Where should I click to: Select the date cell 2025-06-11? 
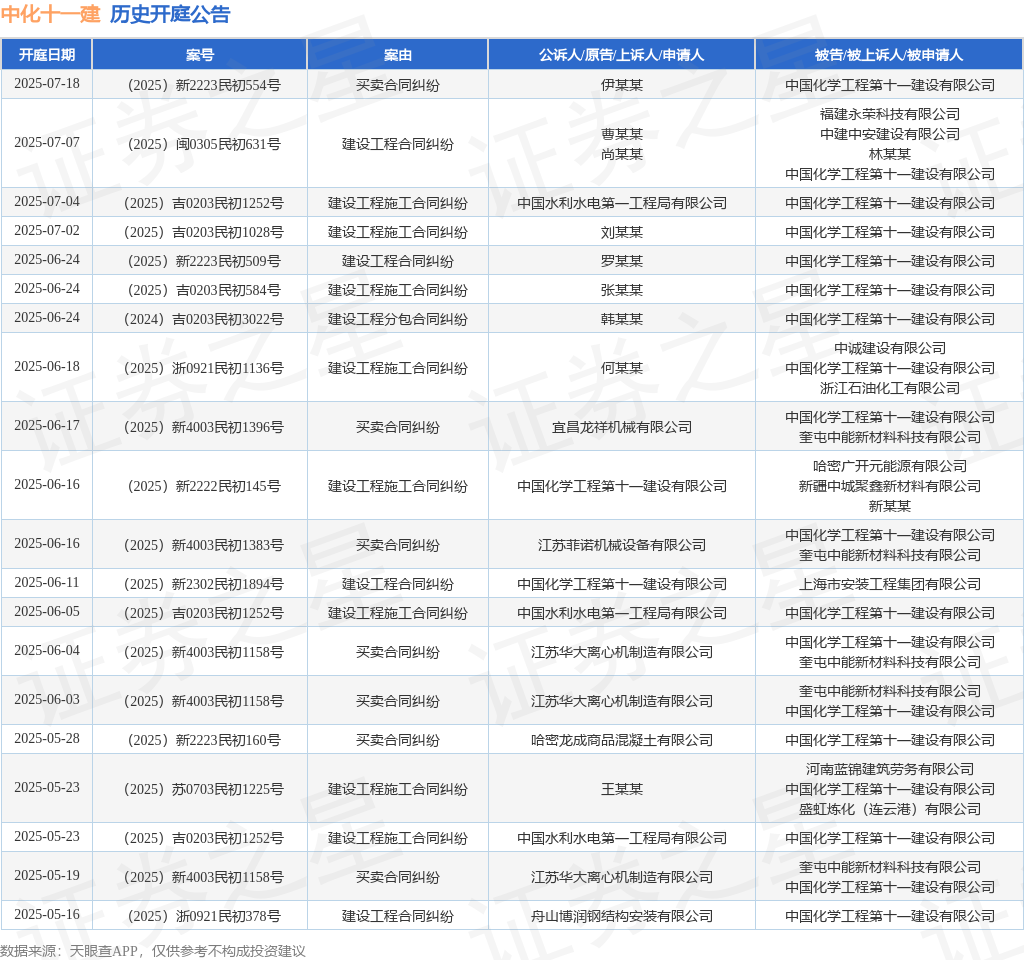[47, 583]
